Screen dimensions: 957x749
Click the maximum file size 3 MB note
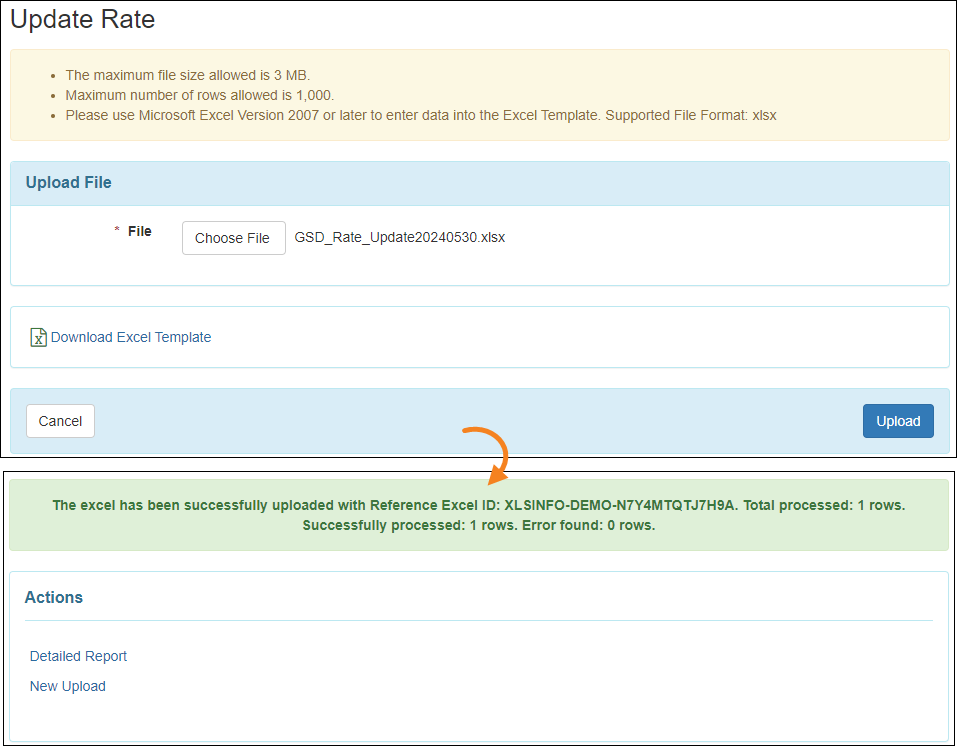click(x=187, y=75)
